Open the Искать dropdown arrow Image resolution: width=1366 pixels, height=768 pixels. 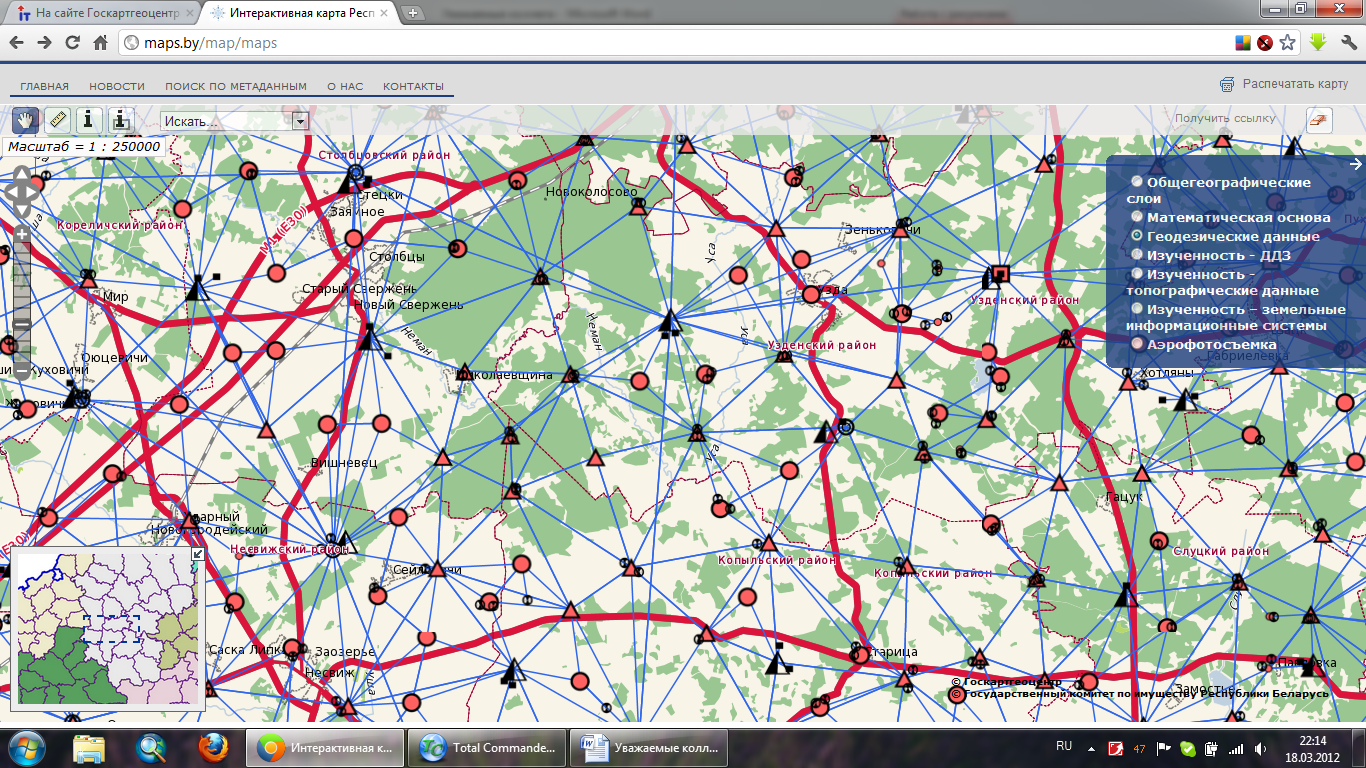point(300,121)
